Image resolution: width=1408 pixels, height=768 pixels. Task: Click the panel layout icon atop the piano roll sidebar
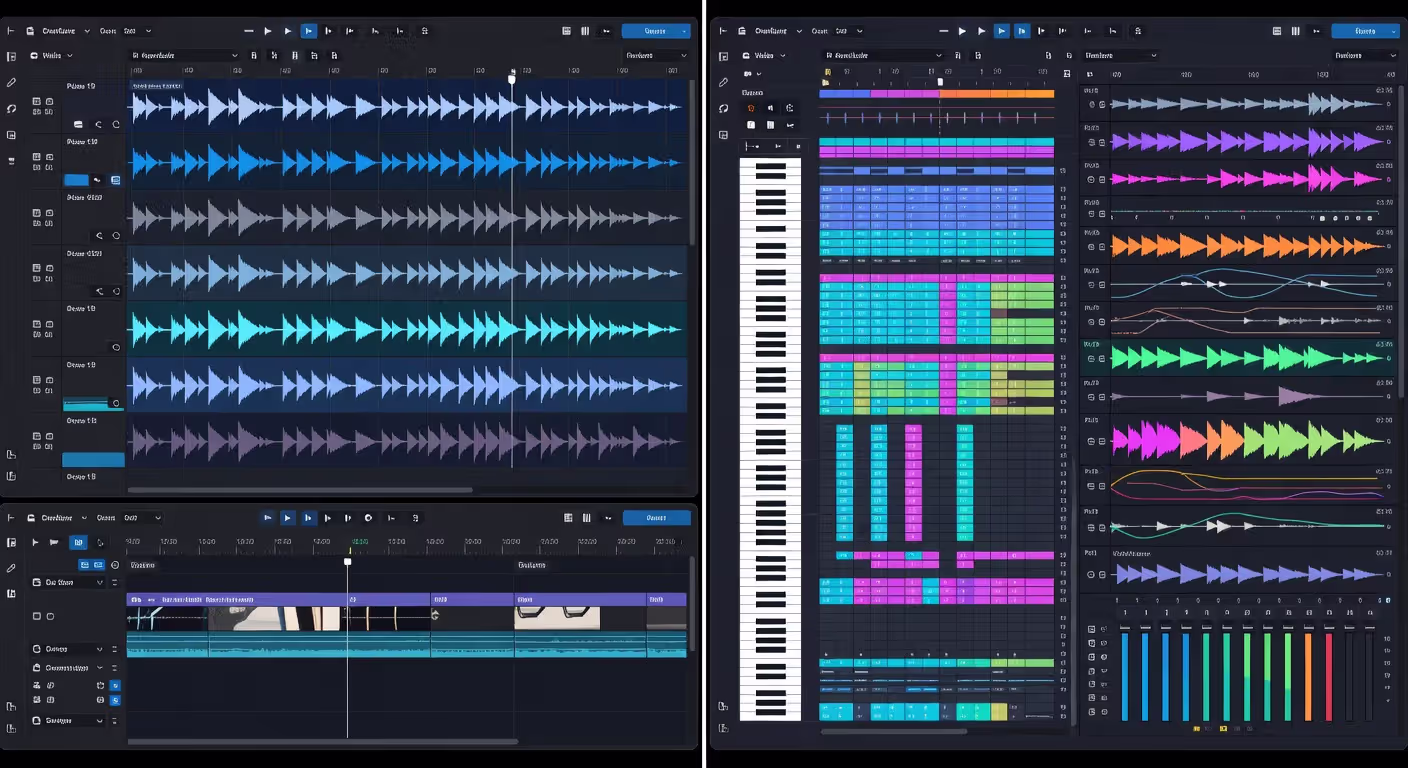(724, 57)
